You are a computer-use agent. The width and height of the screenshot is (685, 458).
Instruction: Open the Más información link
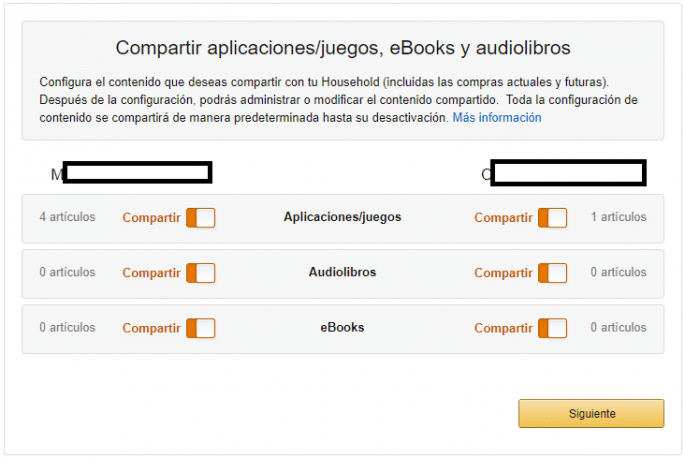coord(497,118)
